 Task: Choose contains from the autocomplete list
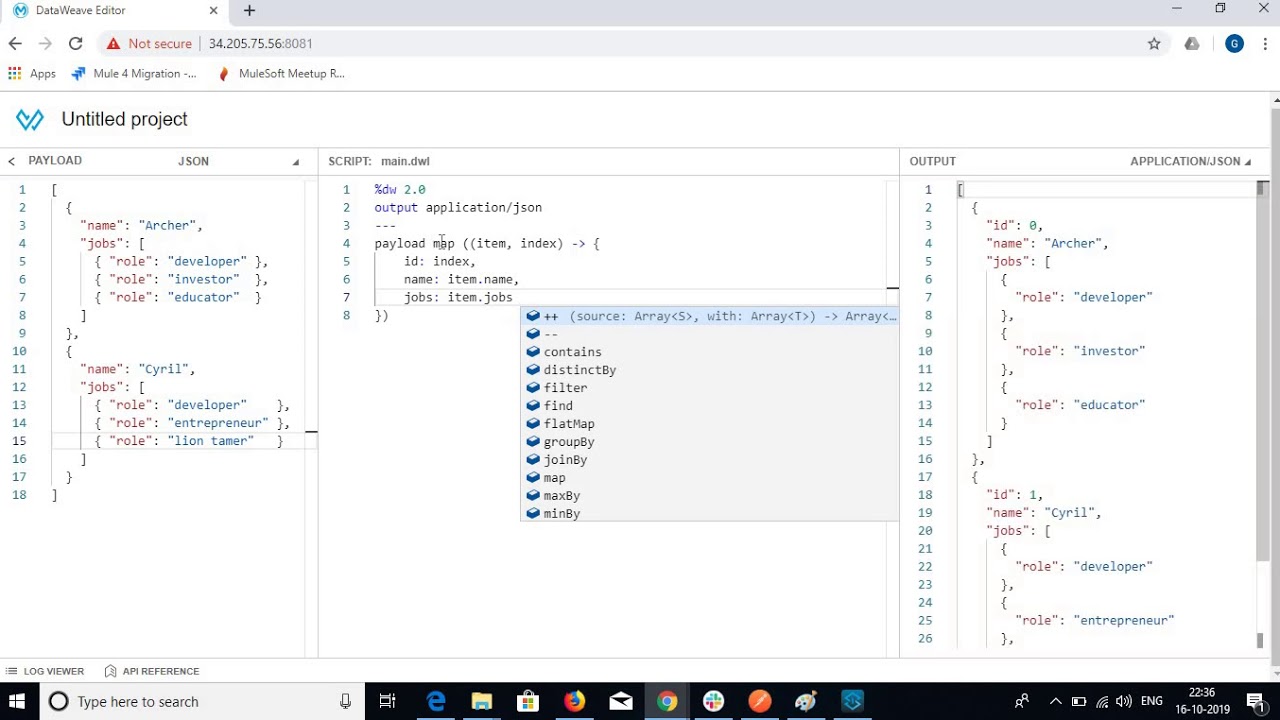click(710, 352)
